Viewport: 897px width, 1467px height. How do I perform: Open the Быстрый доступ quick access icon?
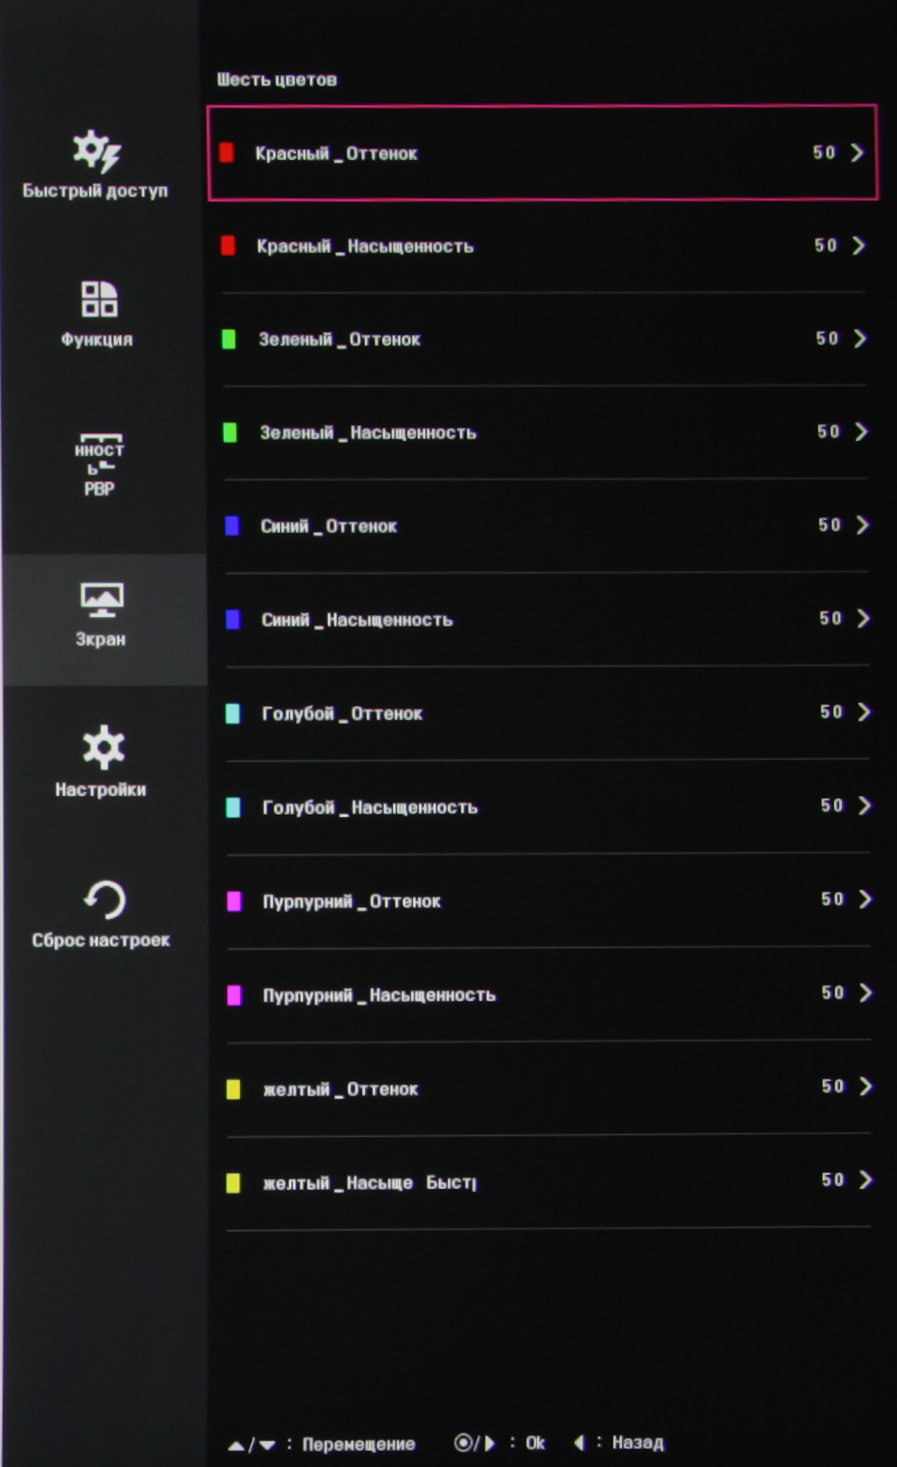96,152
